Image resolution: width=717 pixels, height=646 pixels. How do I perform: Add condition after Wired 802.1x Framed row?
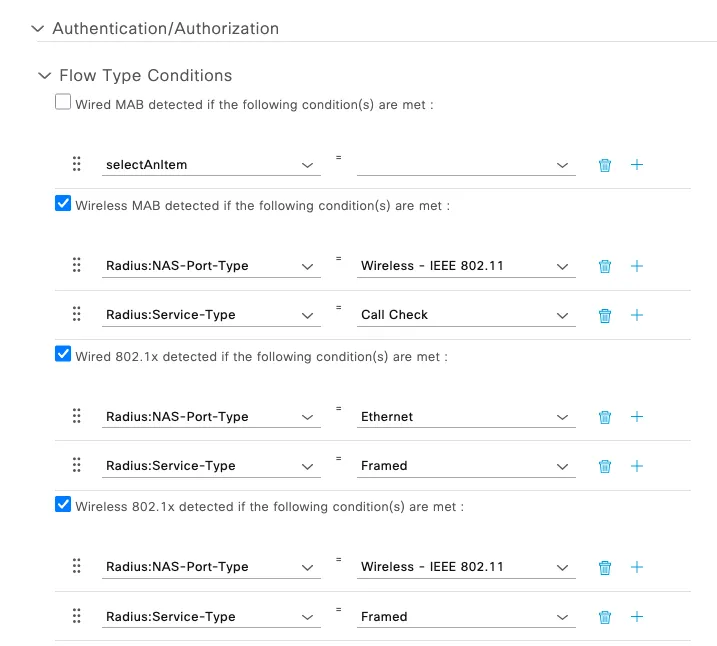click(637, 466)
